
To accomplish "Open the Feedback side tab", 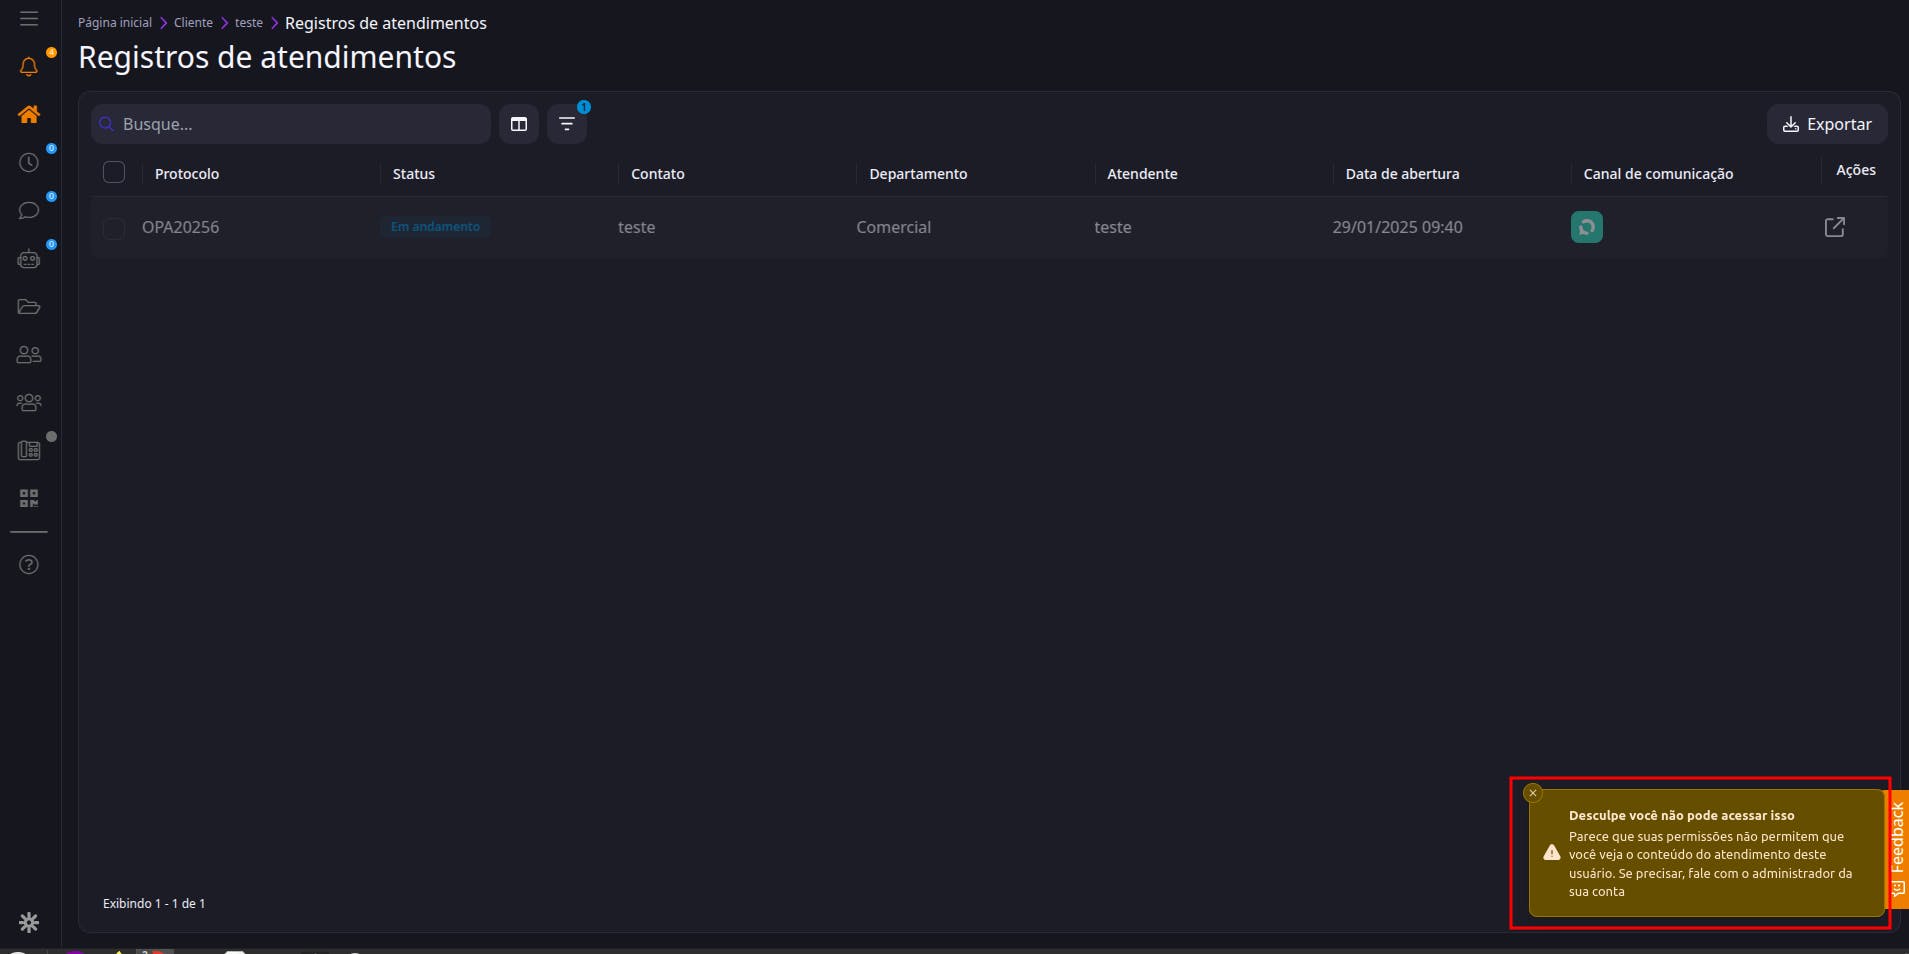I will 1897,849.
